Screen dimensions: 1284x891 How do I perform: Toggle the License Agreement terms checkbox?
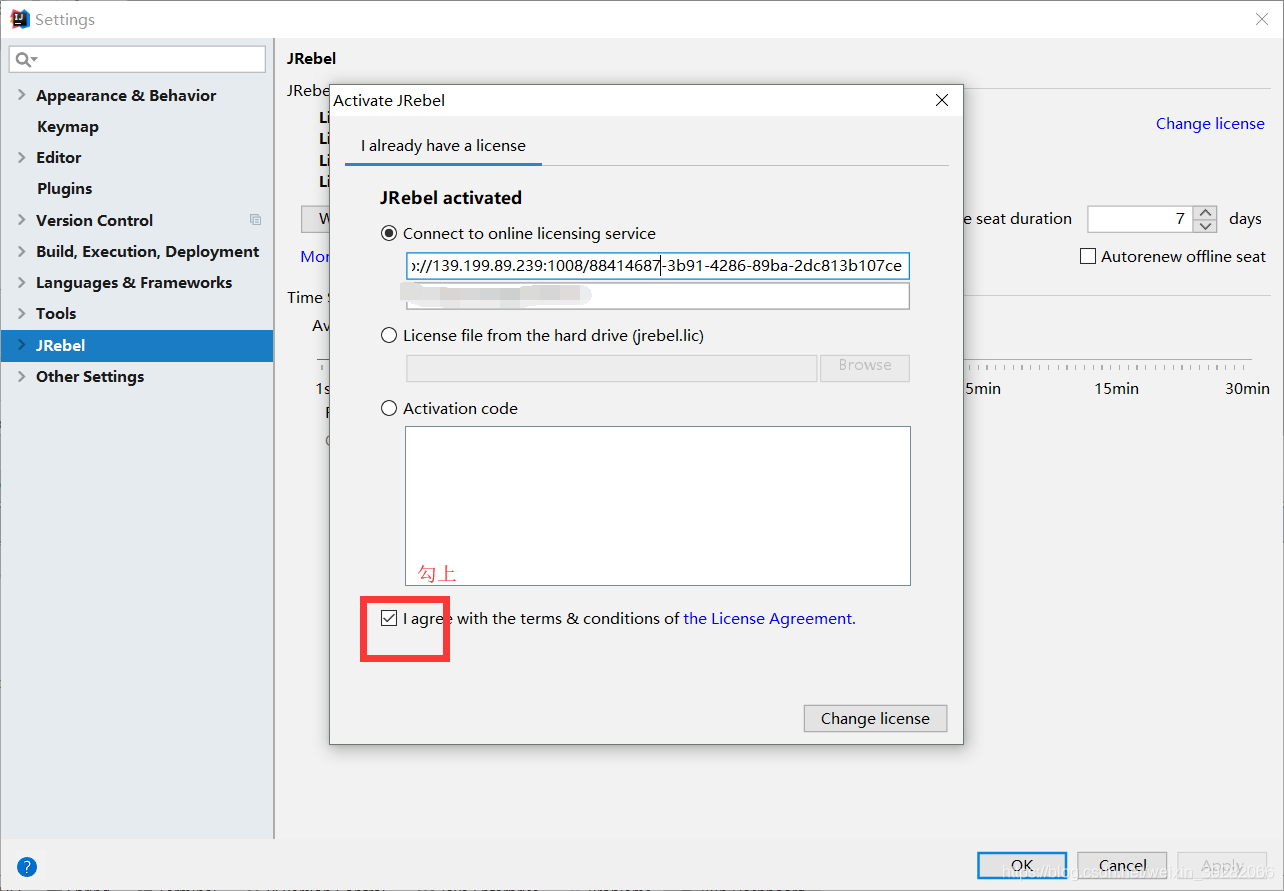coord(389,619)
